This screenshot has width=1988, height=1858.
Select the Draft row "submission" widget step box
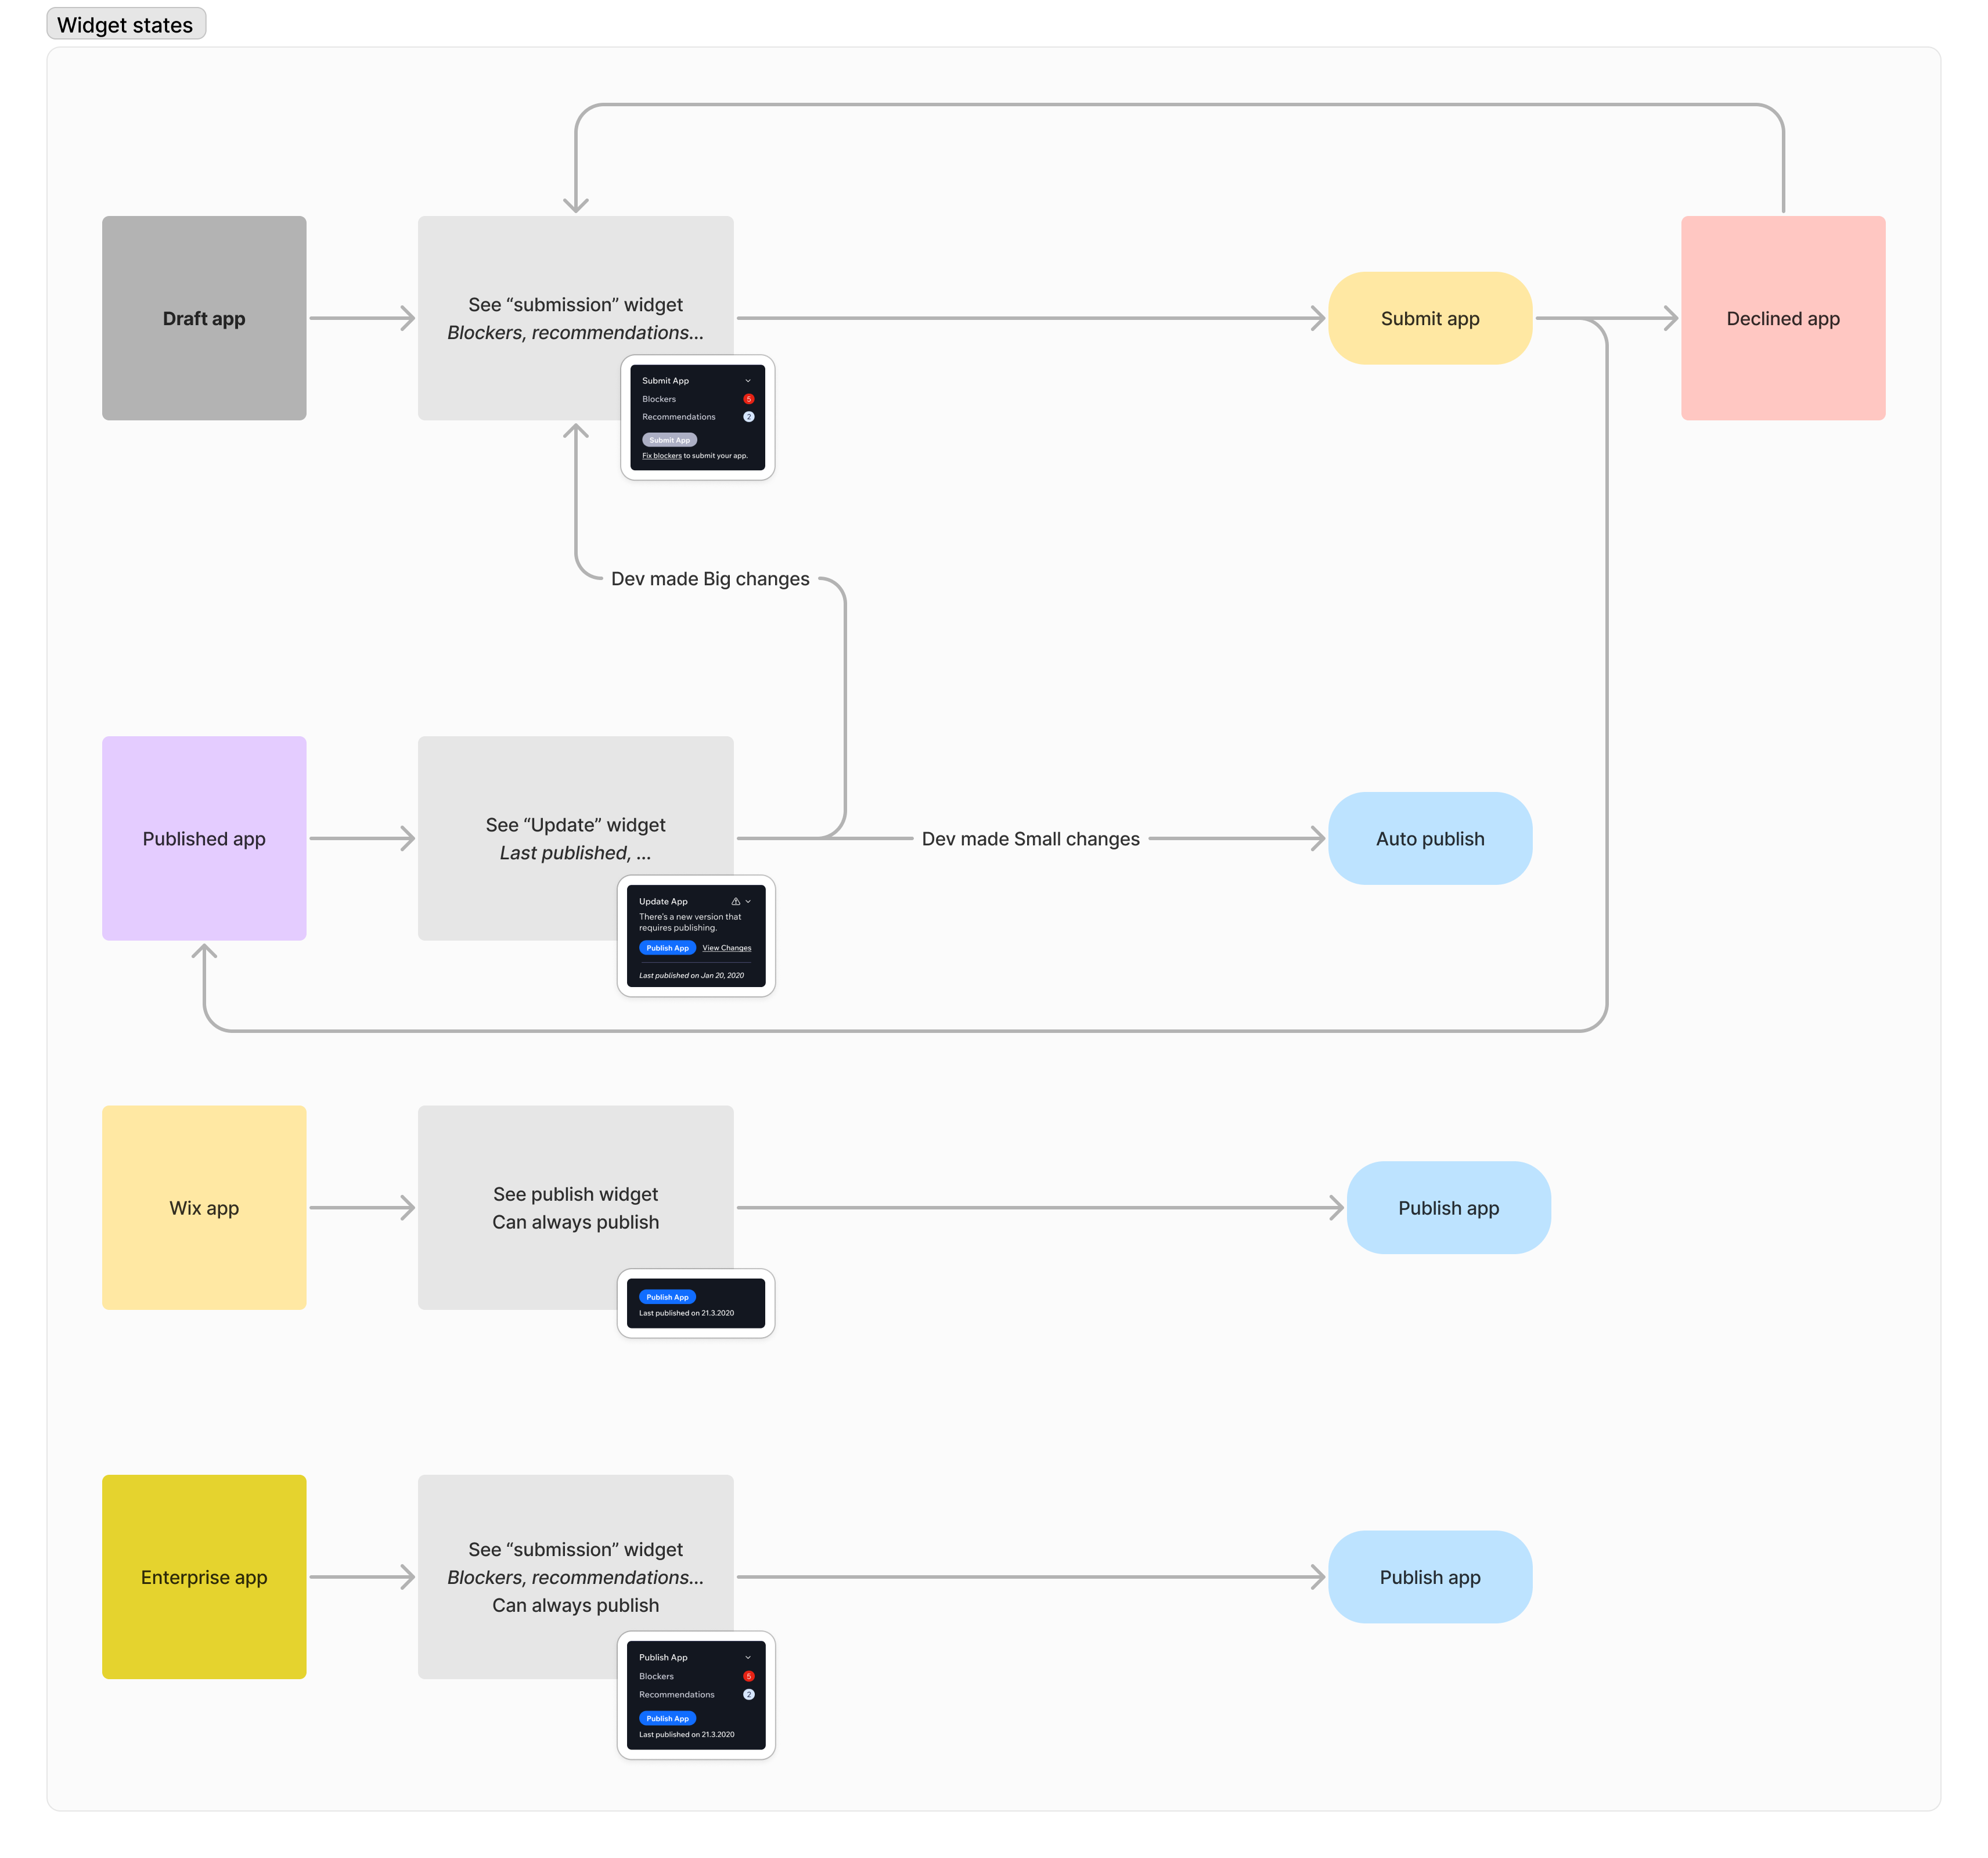pos(575,318)
